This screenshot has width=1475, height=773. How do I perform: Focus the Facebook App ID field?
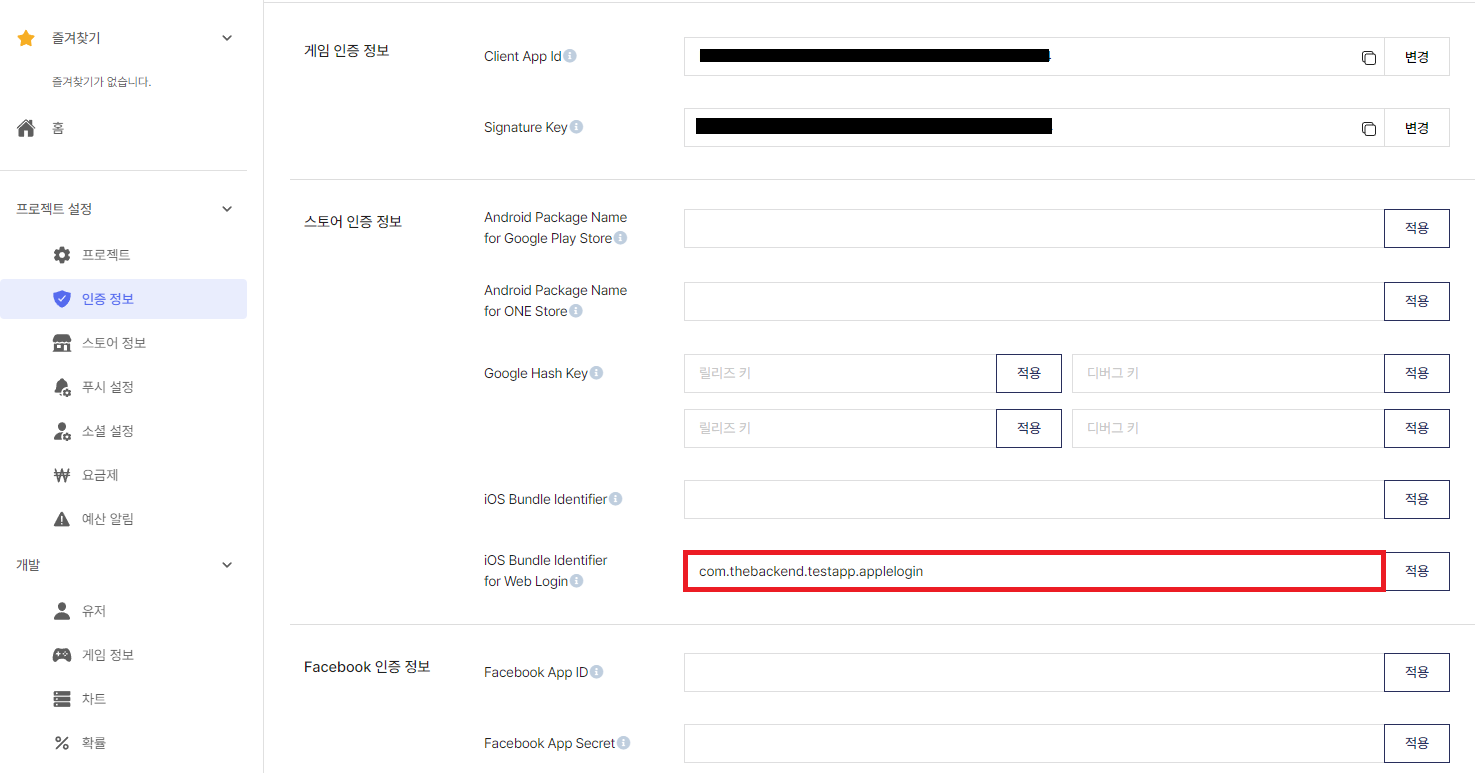click(x=1034, y=672)
